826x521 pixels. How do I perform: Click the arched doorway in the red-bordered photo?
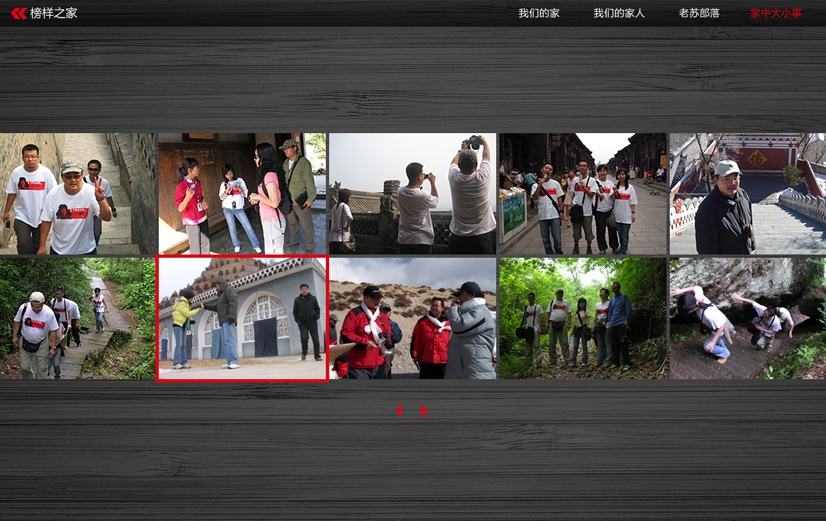pos(265,325)
